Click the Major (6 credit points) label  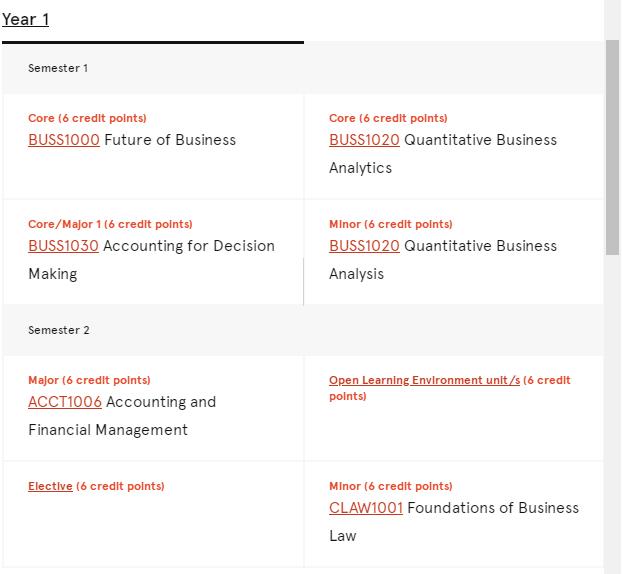(x=89, y=381)
